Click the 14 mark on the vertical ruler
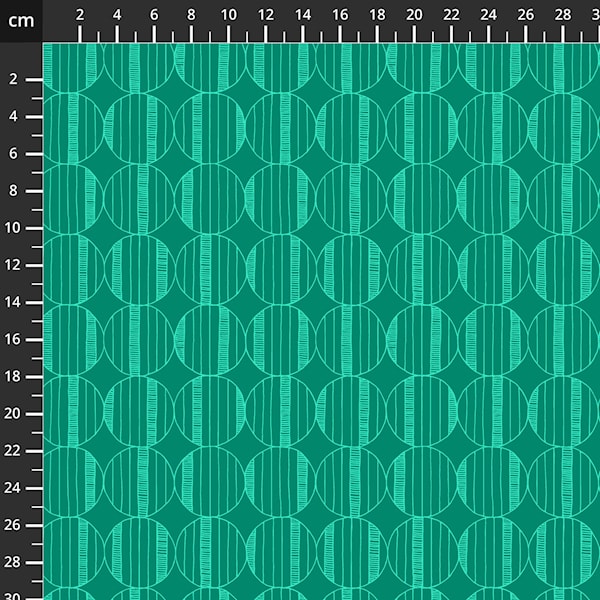This screenshot has height=600, width=600. click(x=12, y=302)
